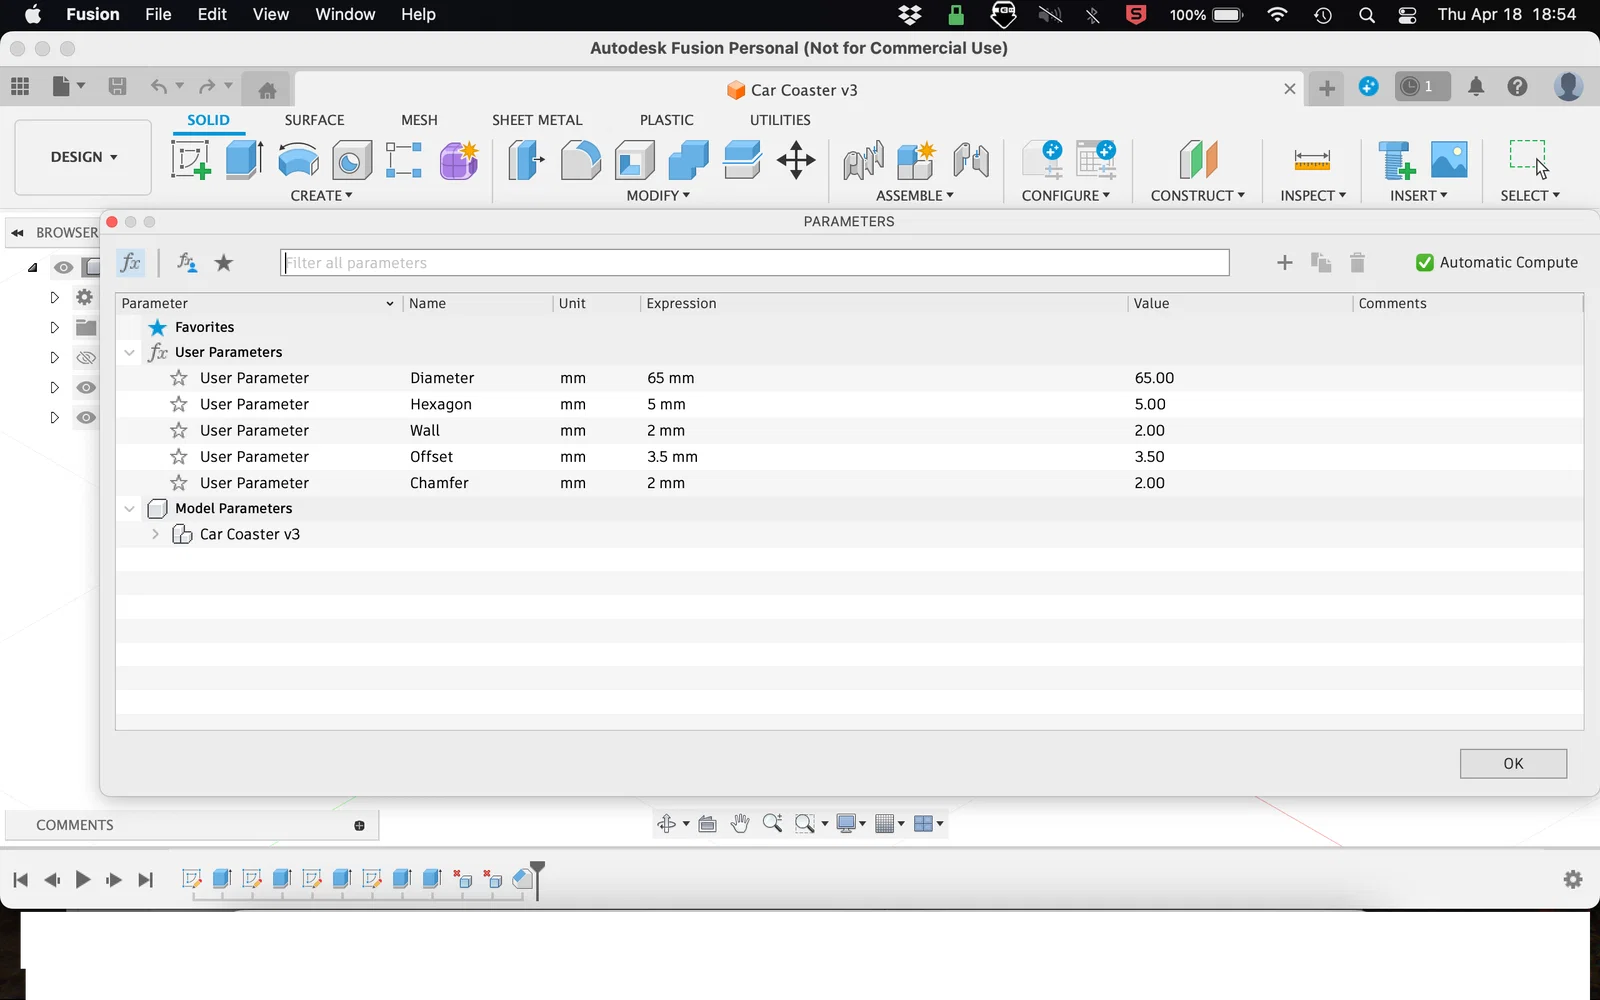1600x1000 pixels.
Task: Open the Apple menu
Action: pos(33,14)
